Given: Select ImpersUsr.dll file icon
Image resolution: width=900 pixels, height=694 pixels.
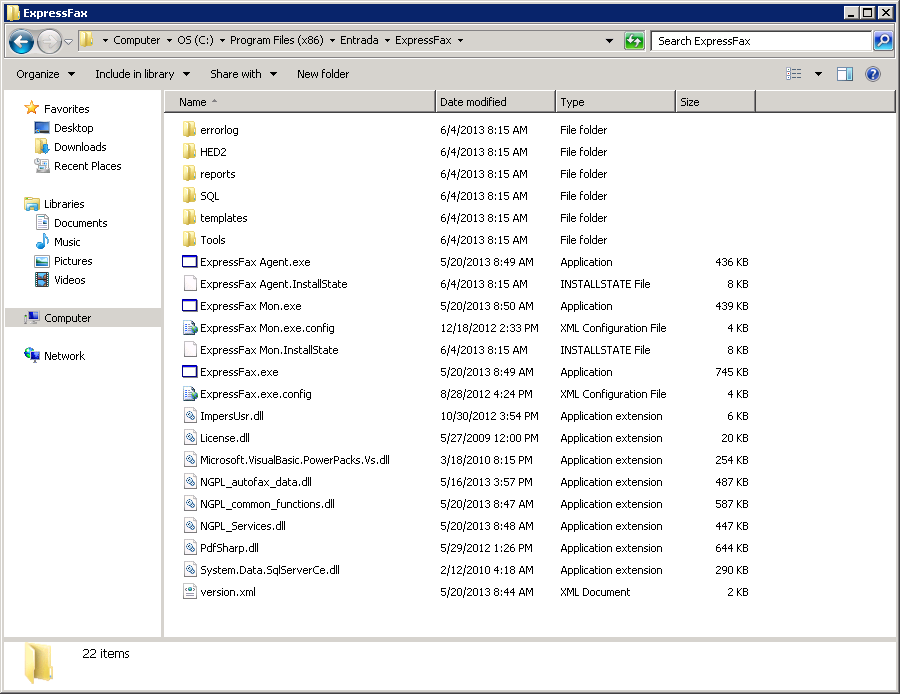Looking at the screenshot, I should [189, 416].
